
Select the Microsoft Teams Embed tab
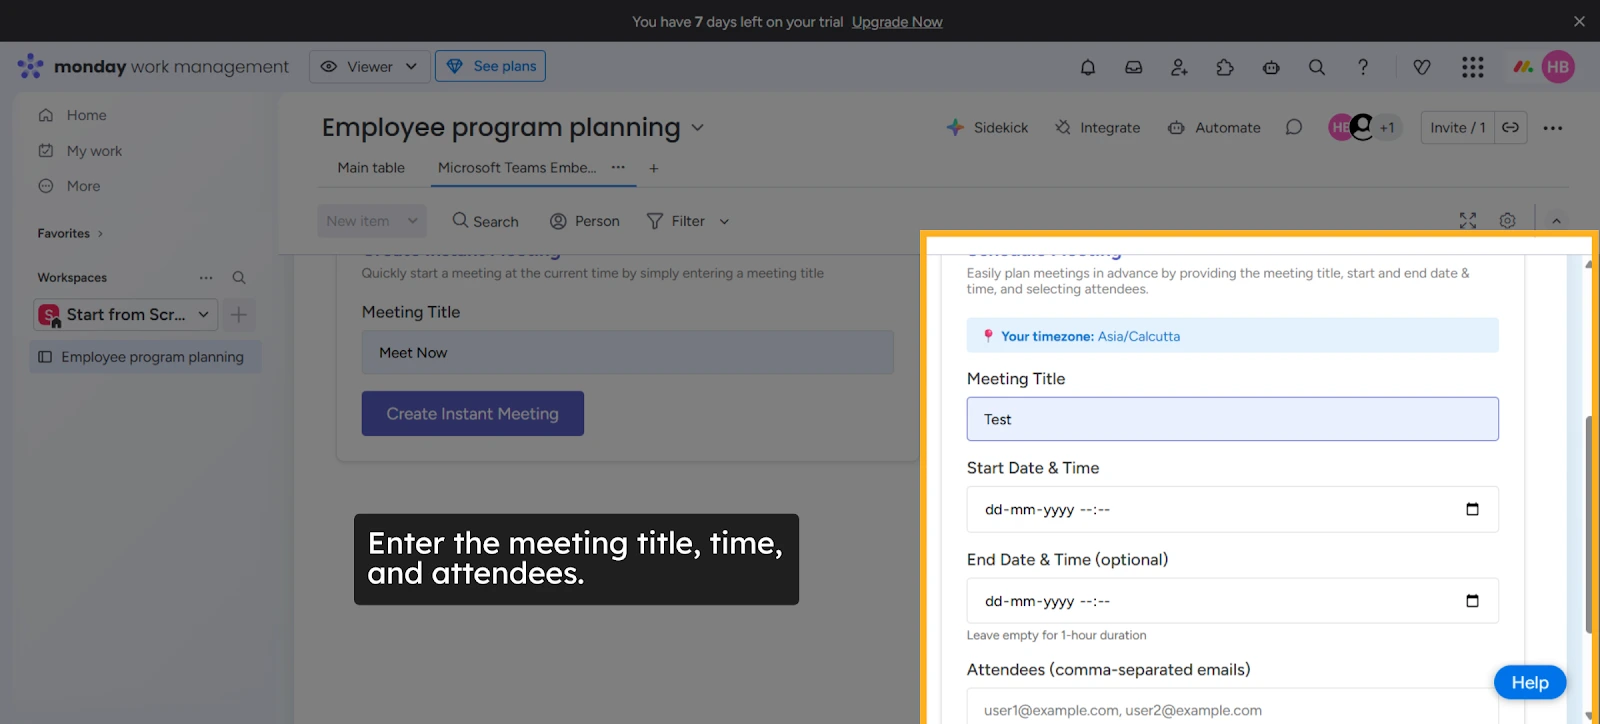pos(516,168)
